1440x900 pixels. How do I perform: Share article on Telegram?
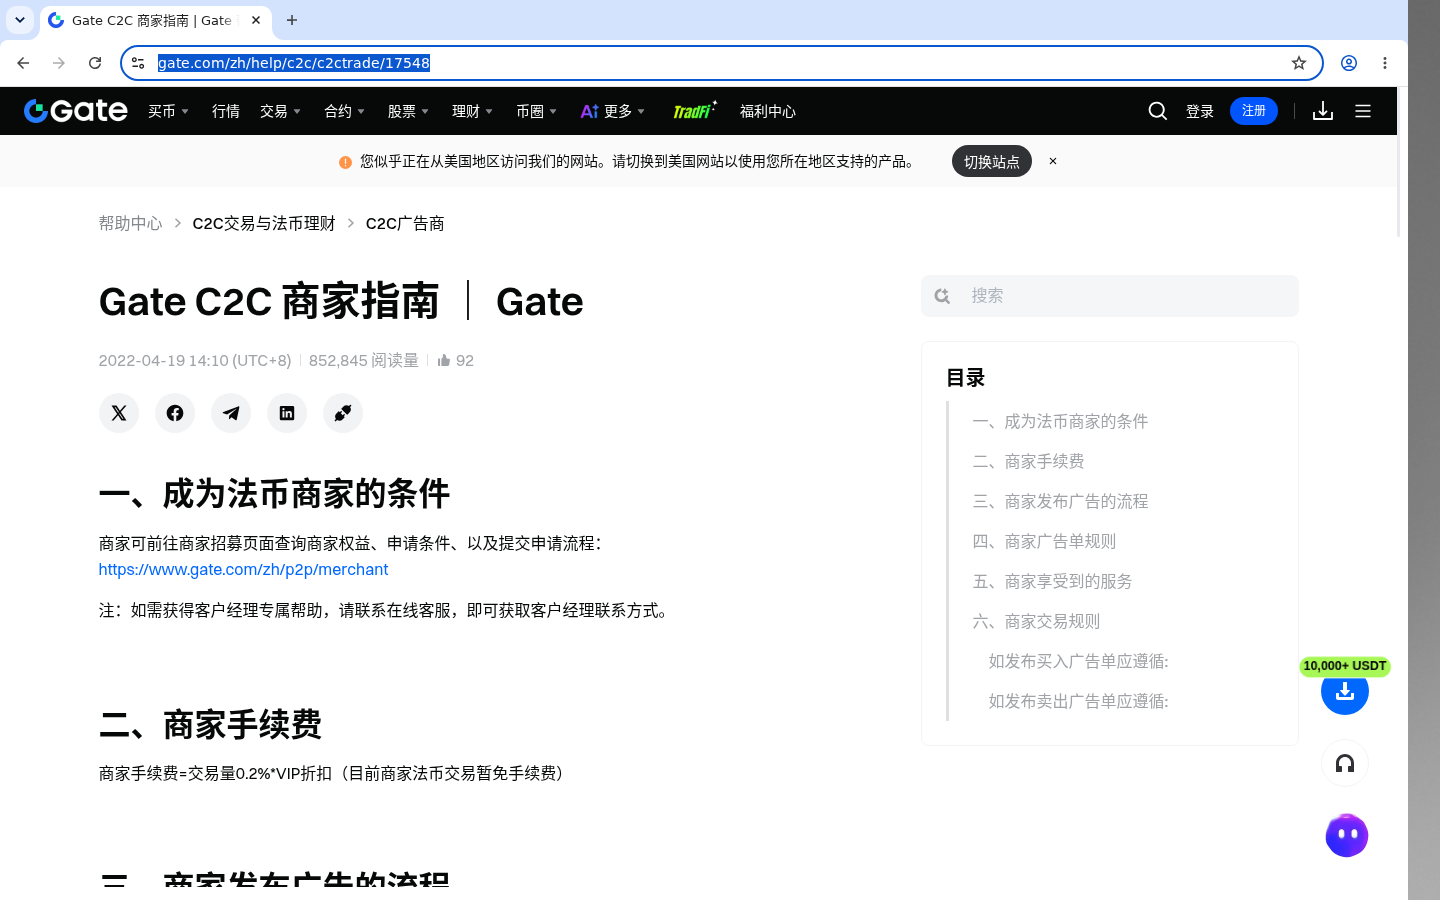[231, 413]
